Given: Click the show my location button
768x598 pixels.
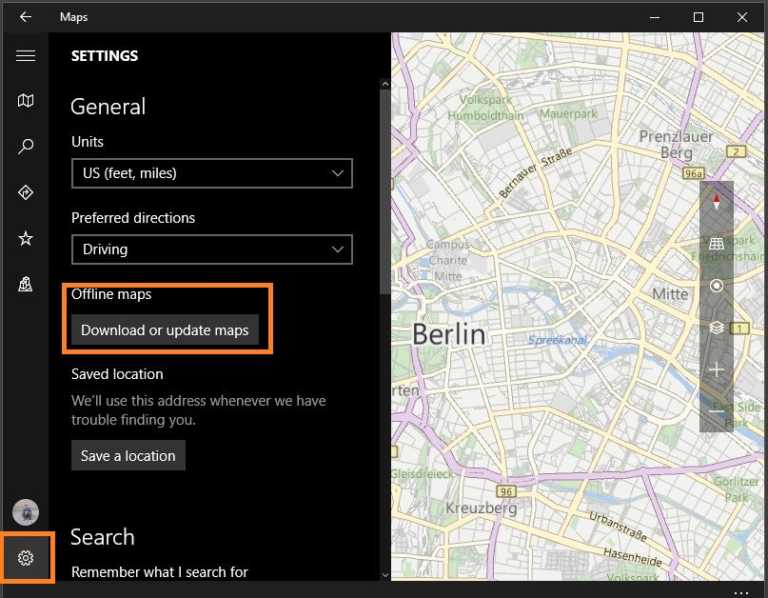Looking at the screenshot, I should coord(716,286).
